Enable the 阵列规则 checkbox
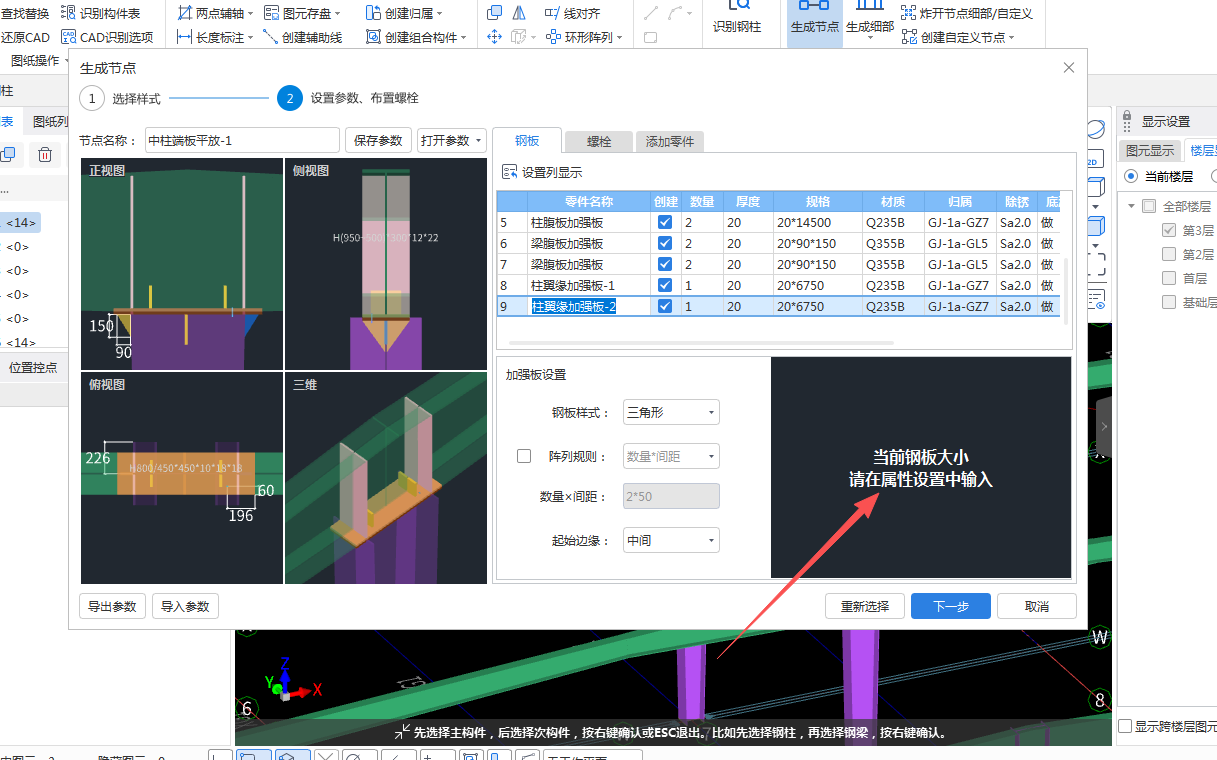 [524, 456]
